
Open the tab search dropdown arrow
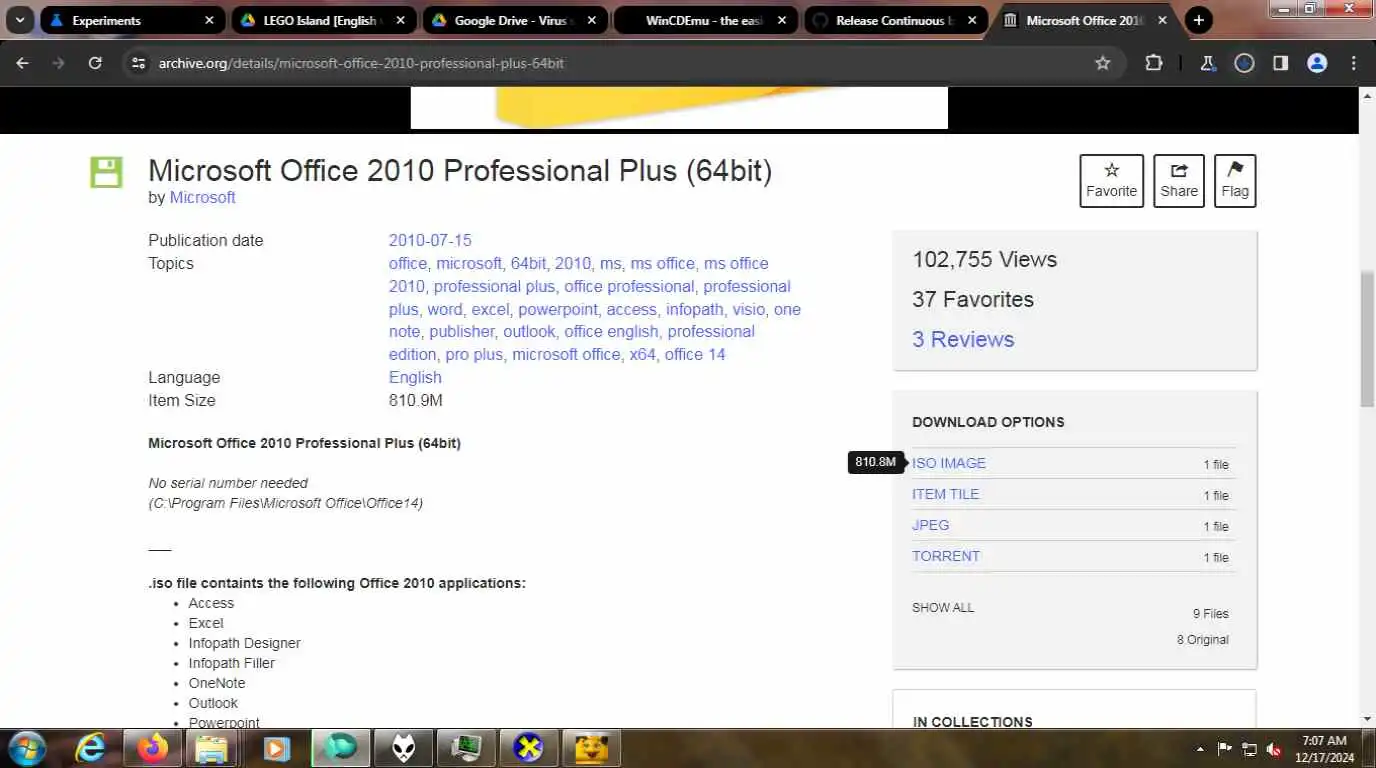click(x=19, y=20)
